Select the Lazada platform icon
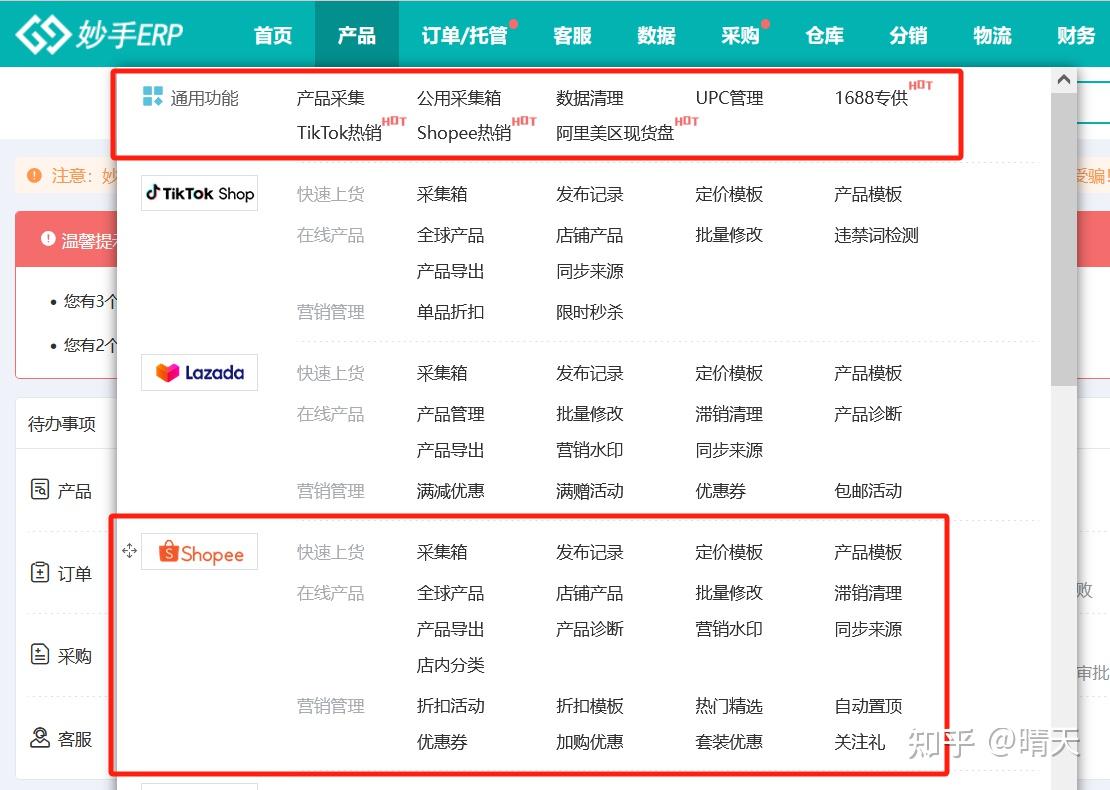 [199, 371]
